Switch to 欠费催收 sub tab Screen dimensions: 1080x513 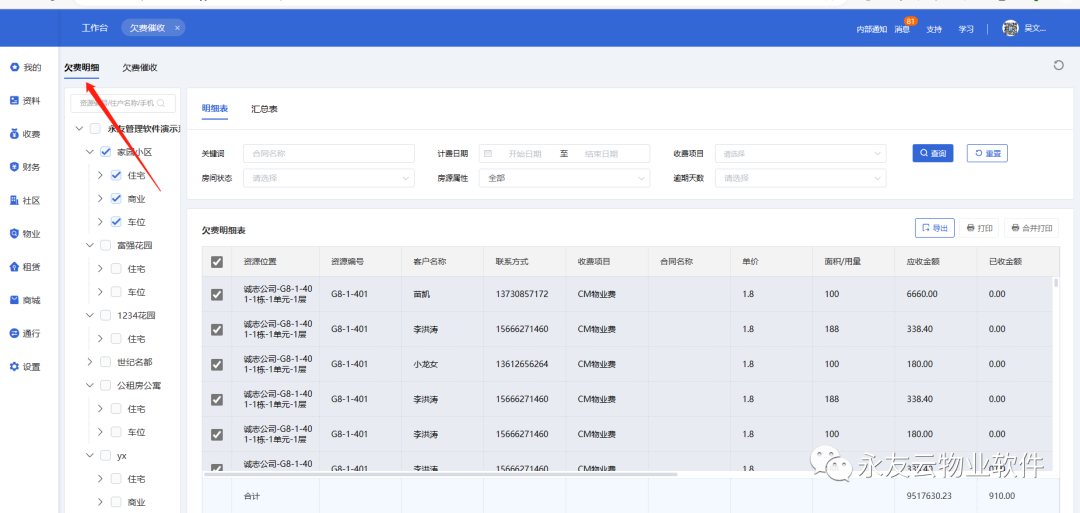point(140,67)
